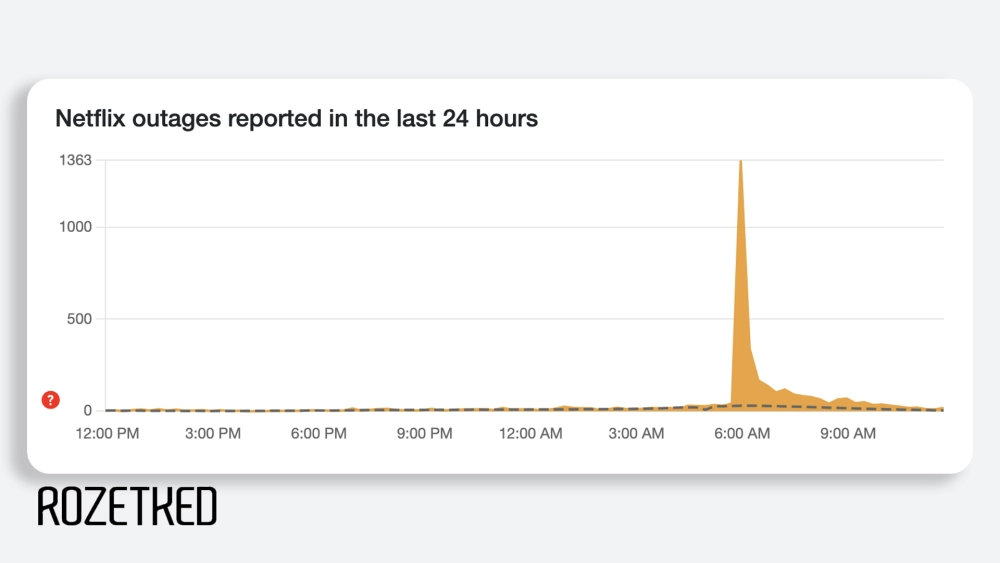Viewport: 1000px width, 563px height.
Task: Click the 3:00 AM time label
Action: (637, 434)
